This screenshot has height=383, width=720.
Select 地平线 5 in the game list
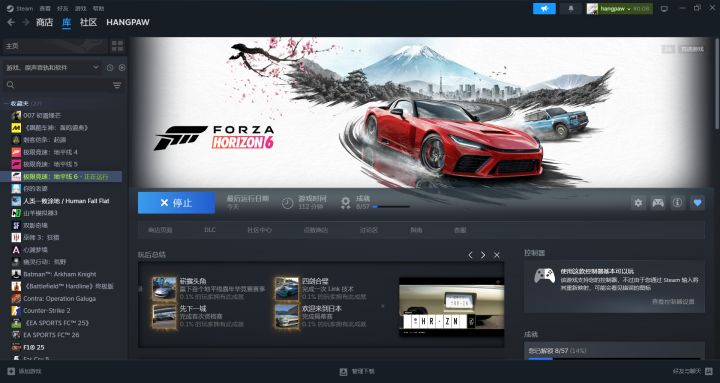[x=62, y=164]
